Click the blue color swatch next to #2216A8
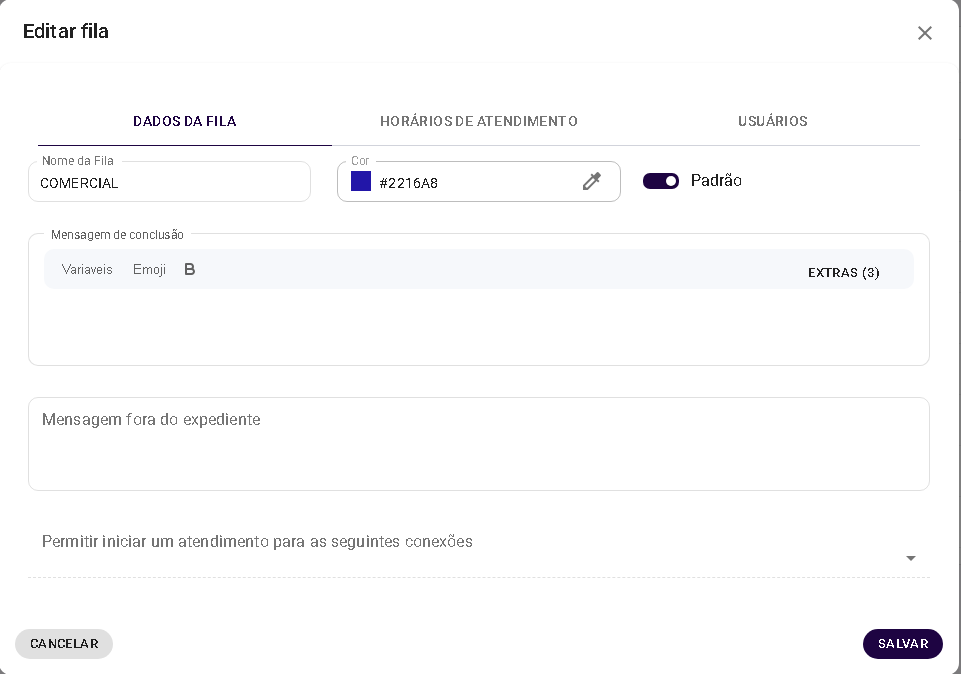This screenshot has width=961, height=674. click(360, 181)
